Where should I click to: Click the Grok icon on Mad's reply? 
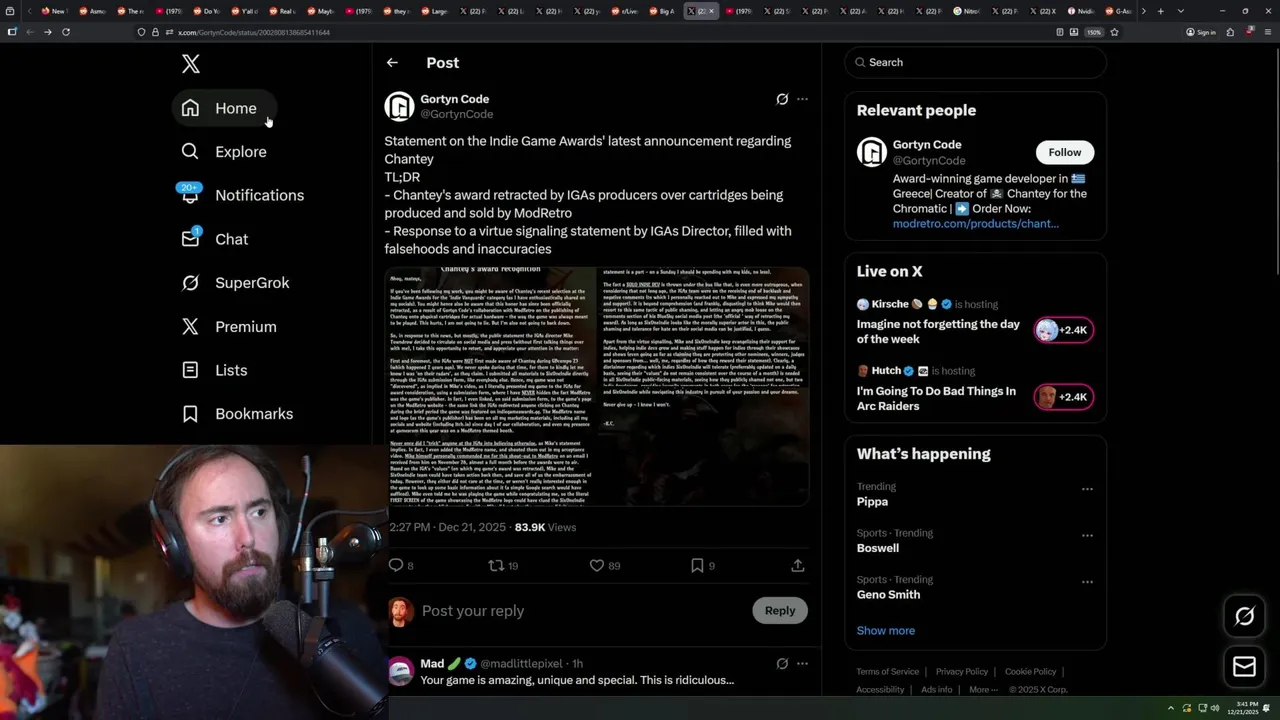pos(782,663)
